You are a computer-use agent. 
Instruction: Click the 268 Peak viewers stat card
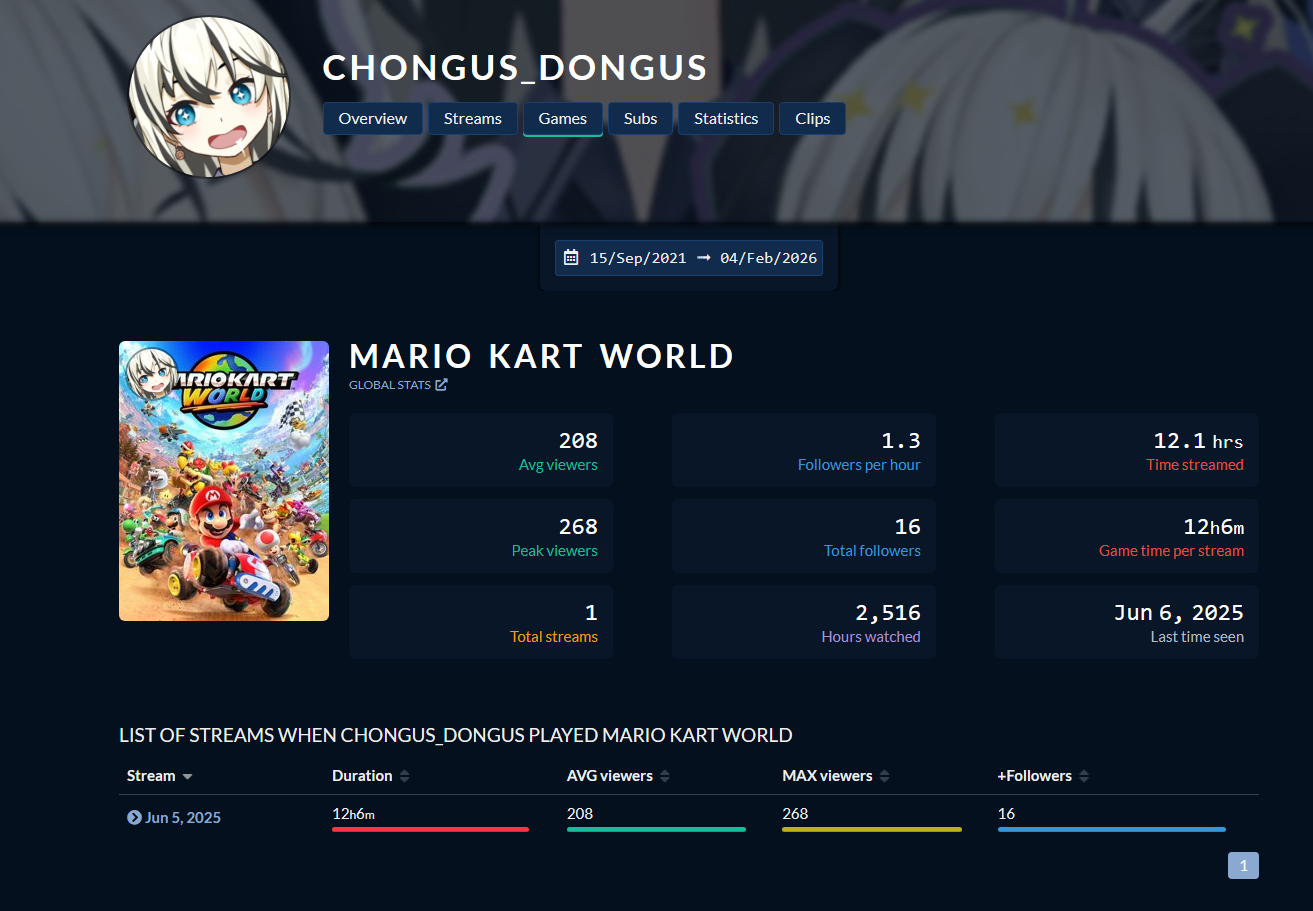(x=481, y=536)
